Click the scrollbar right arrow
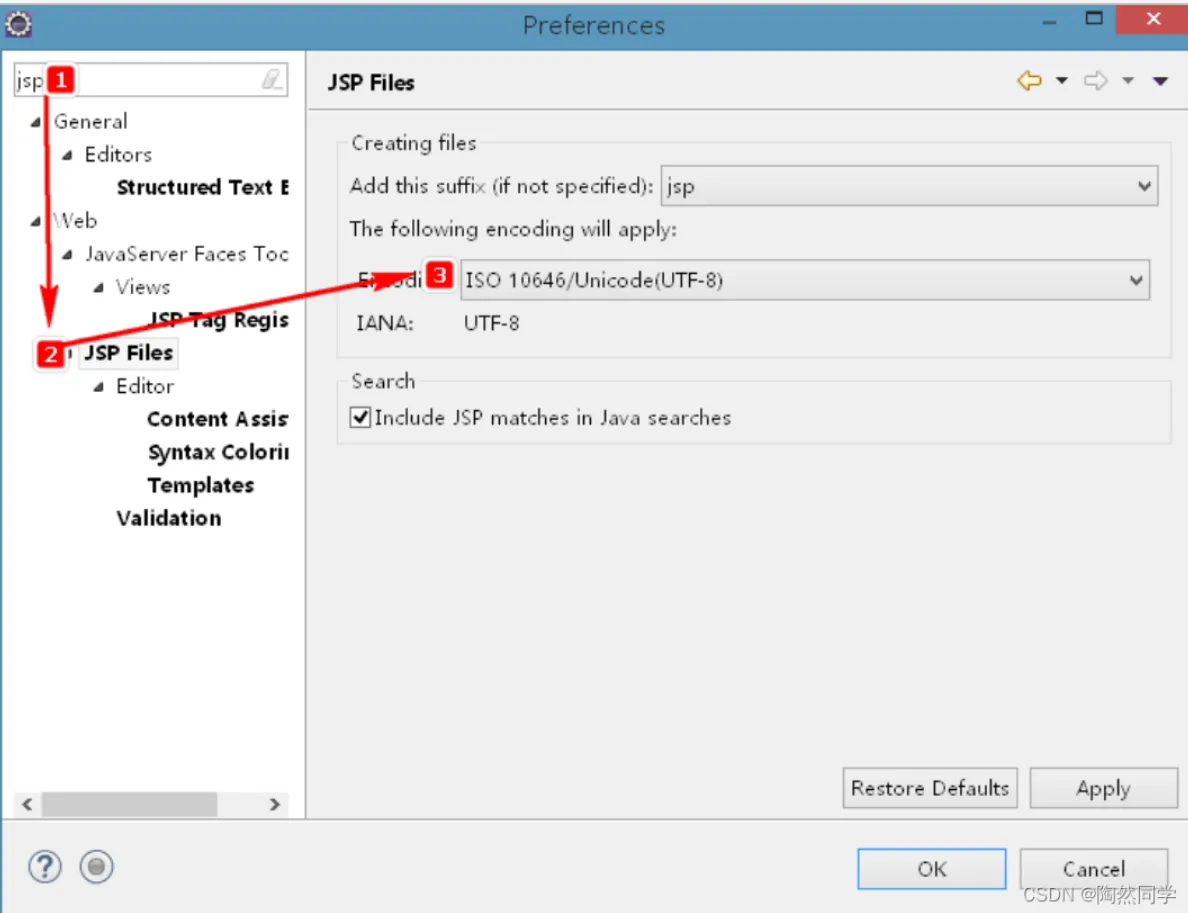The width and height of the screenshot is (1188, 913). [275, 804]
